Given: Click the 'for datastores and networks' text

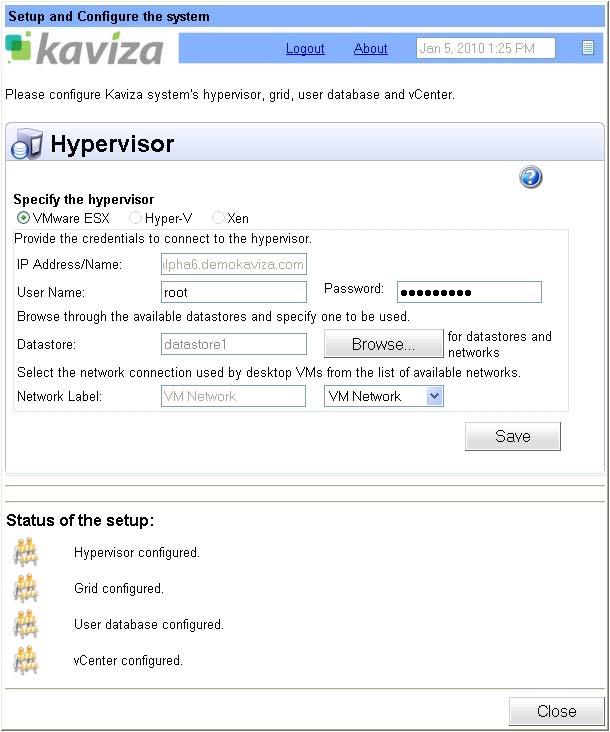Looking at the screenshot, I should pyautogui.click(x=500, y=344).
